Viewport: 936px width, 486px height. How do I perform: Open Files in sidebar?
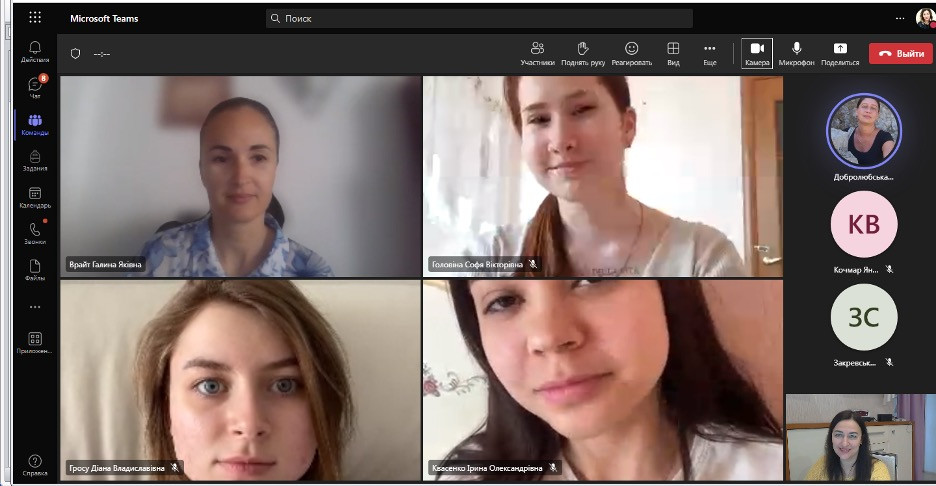pyautogui.click(x=35, y=270)
